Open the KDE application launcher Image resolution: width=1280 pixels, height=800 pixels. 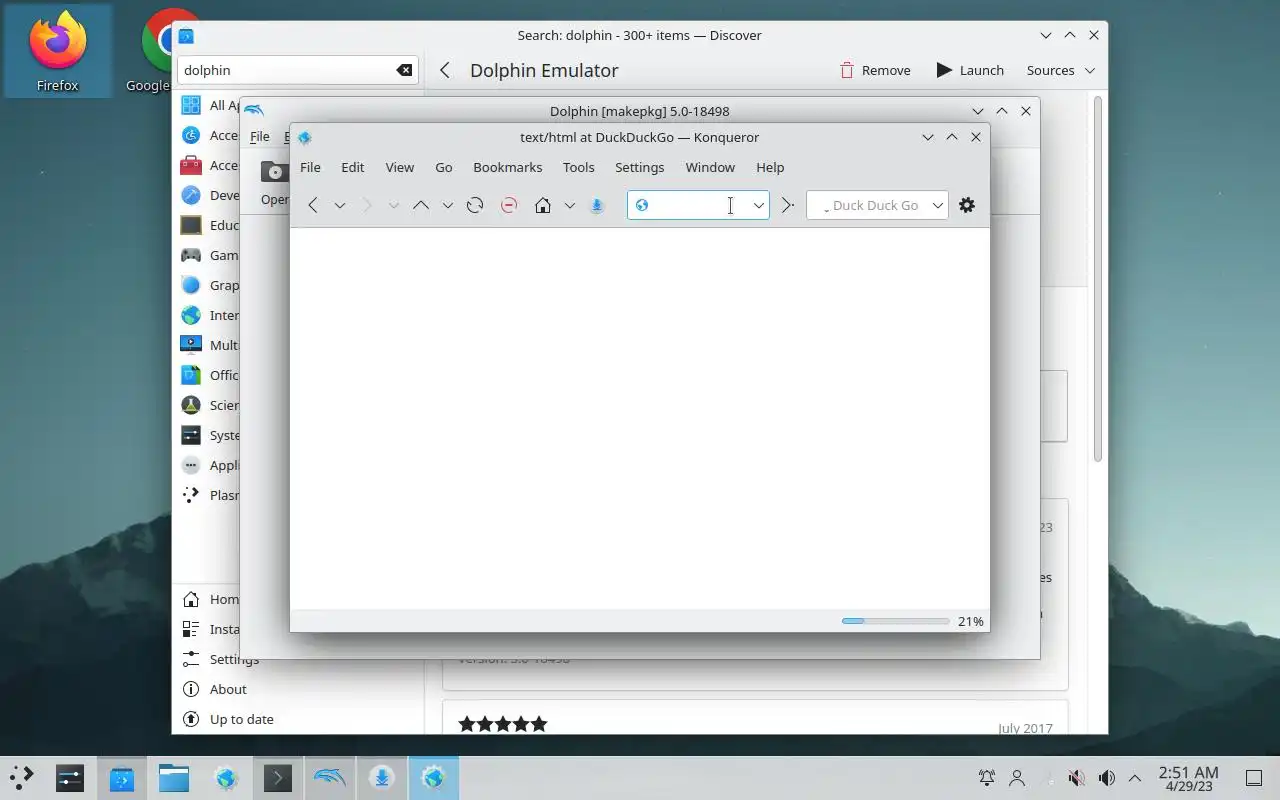pyautogui.click(x=21, y=778)
